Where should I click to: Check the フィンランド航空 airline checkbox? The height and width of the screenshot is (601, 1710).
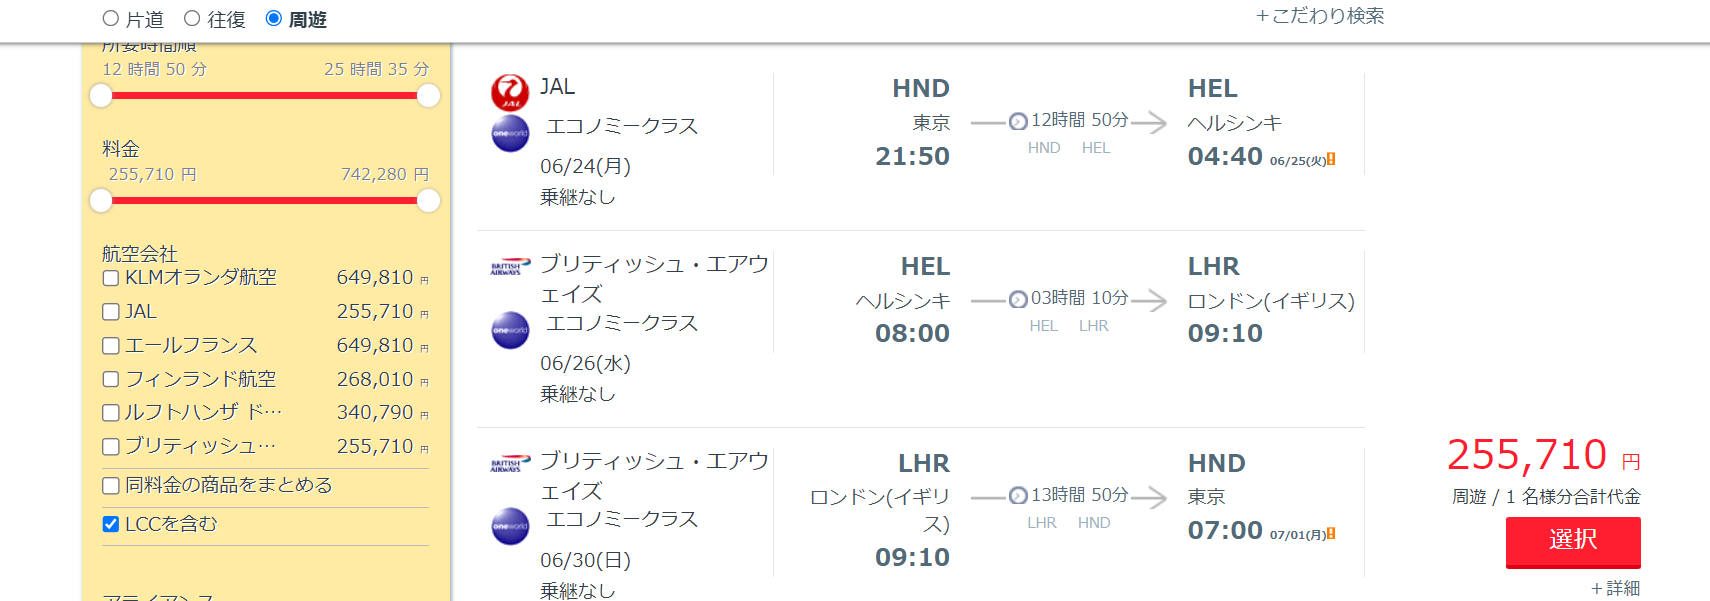click(x=111, y=380)
